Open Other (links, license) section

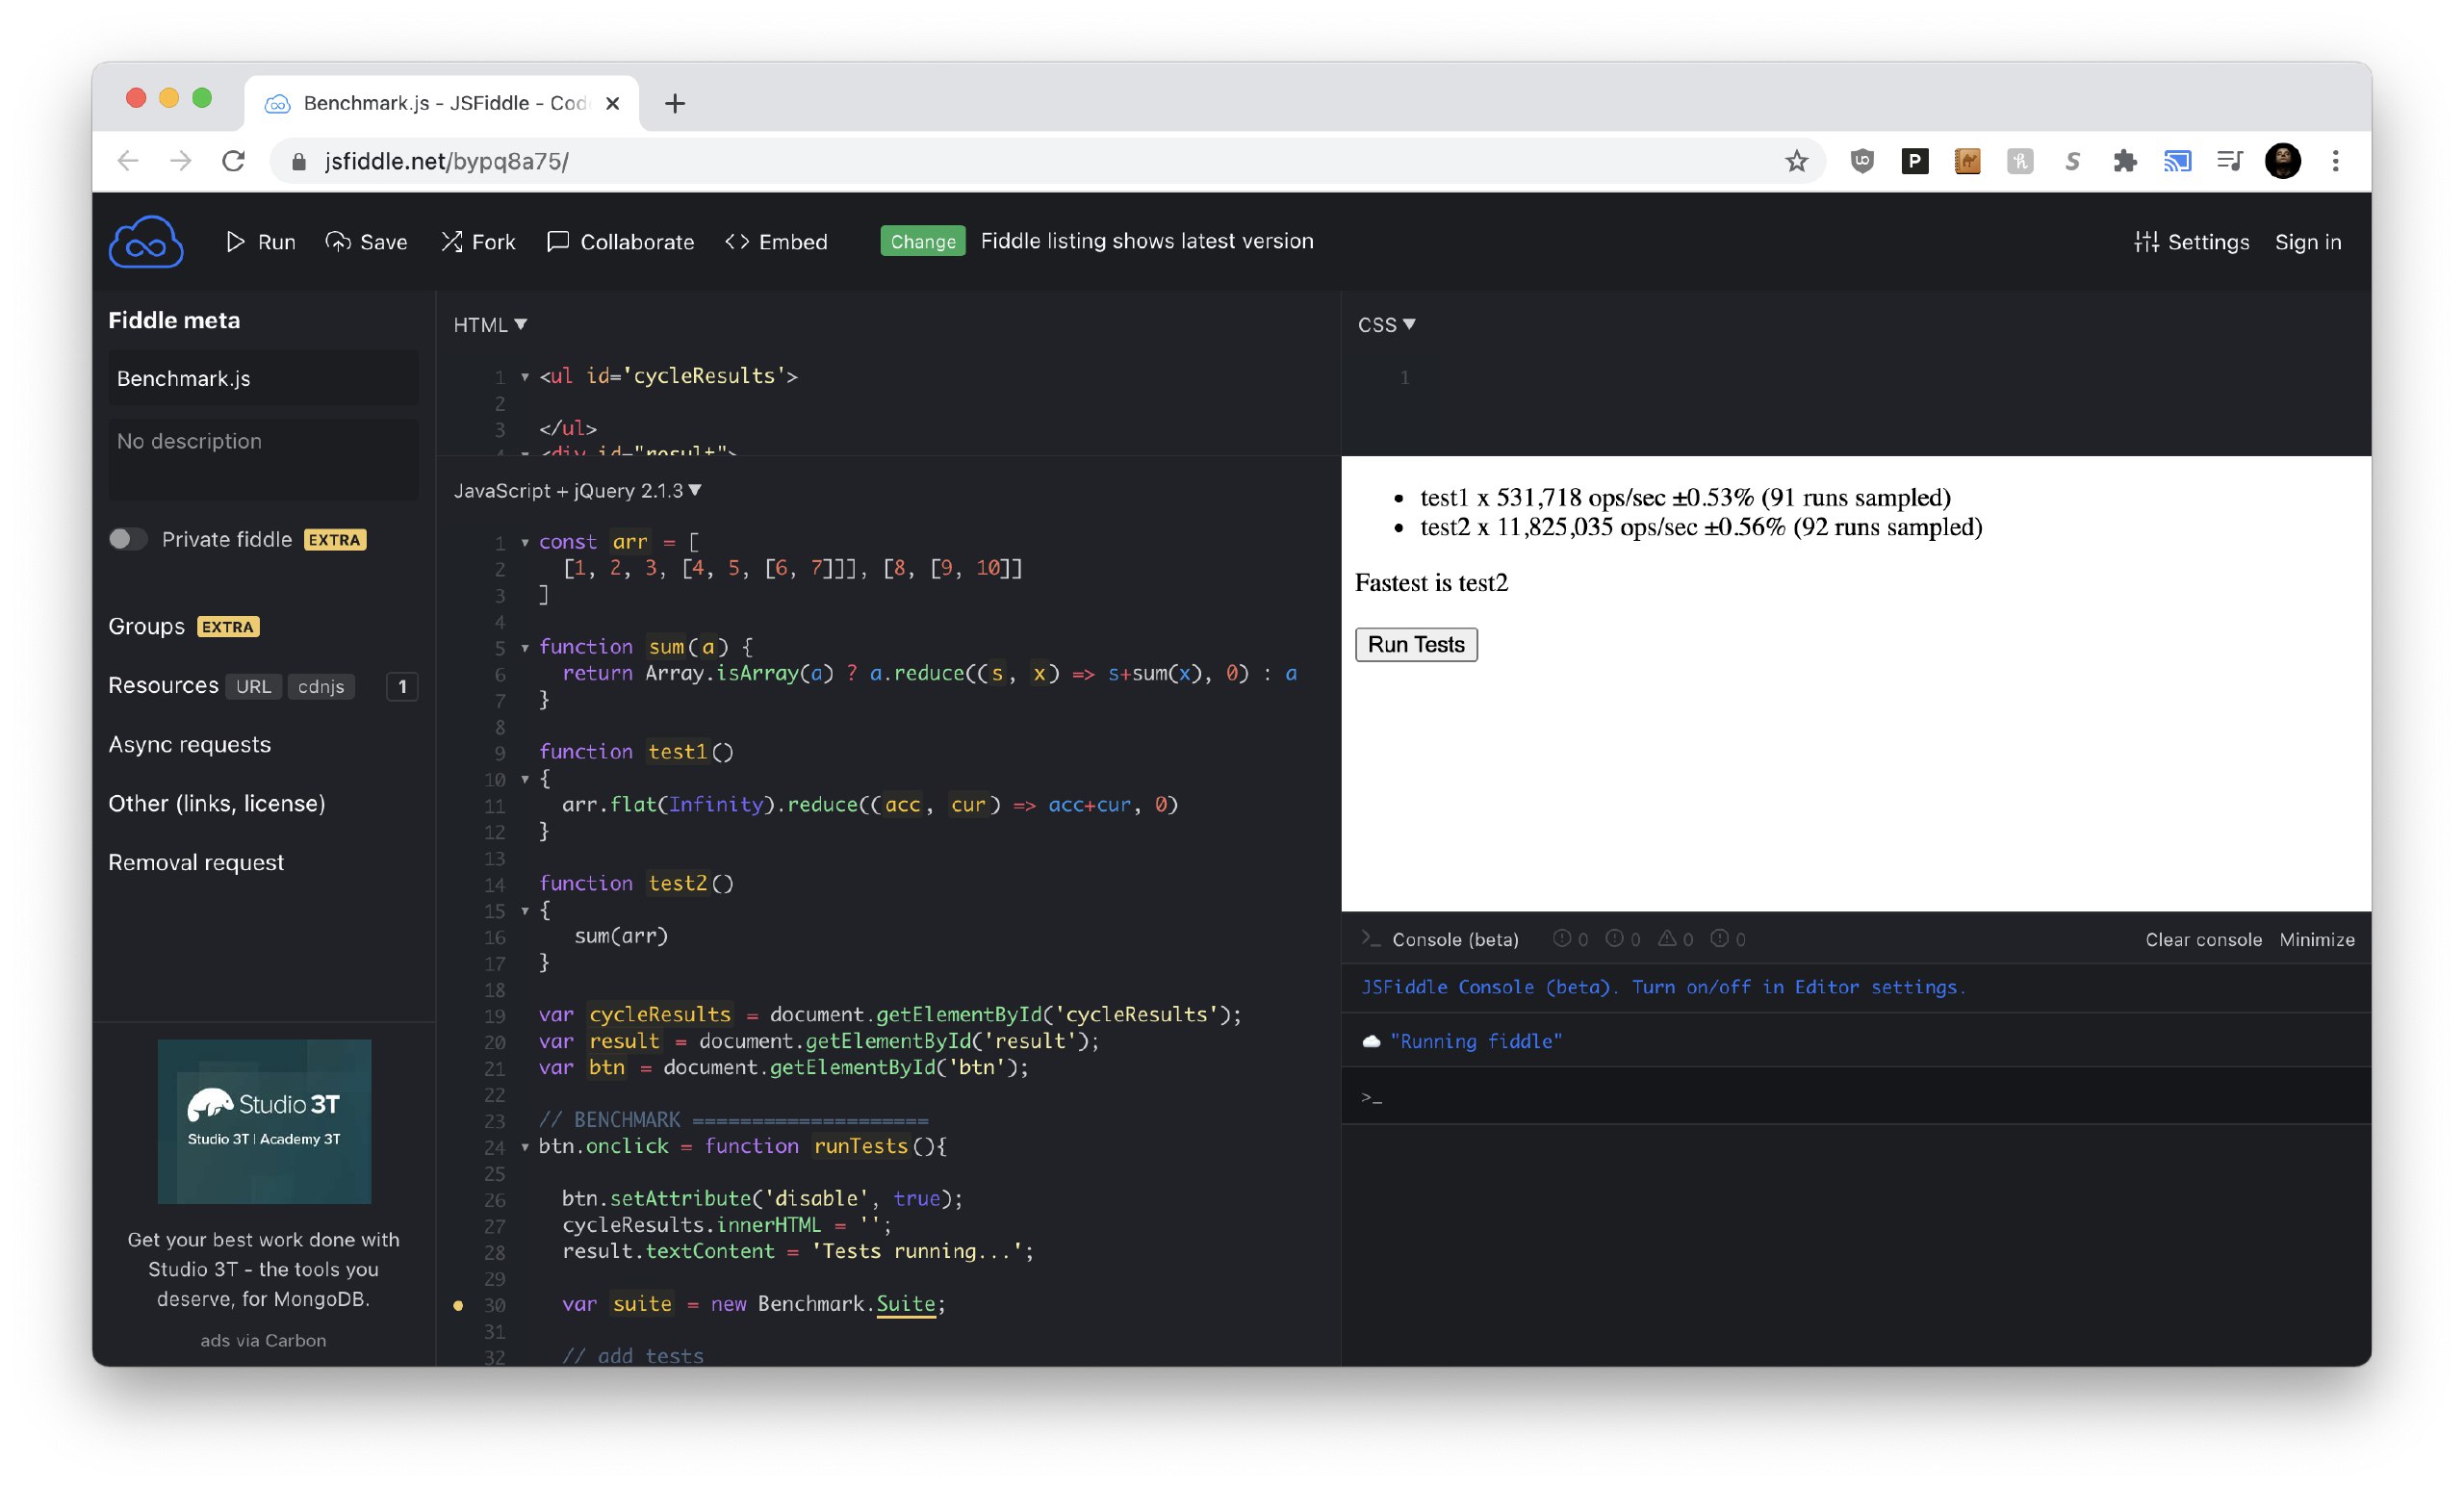coord(217,803)
